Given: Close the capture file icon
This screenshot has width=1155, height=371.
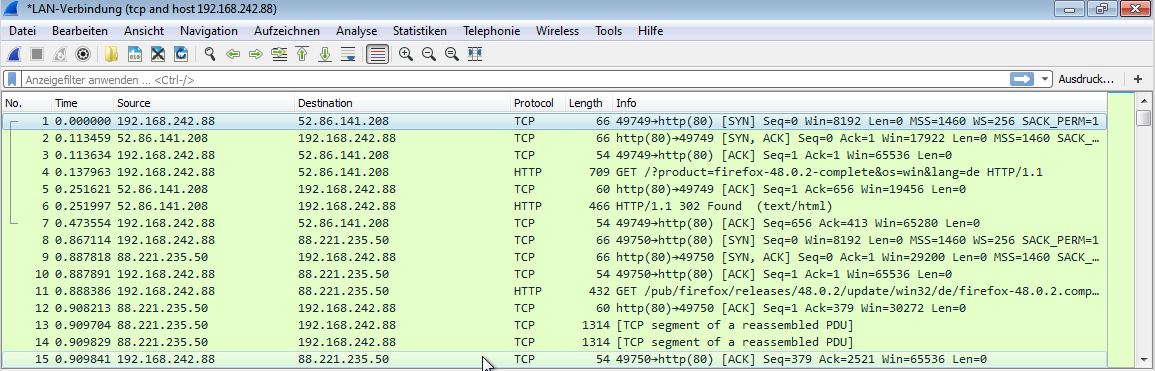Looking at the screenshot, I should coord(158,54).
